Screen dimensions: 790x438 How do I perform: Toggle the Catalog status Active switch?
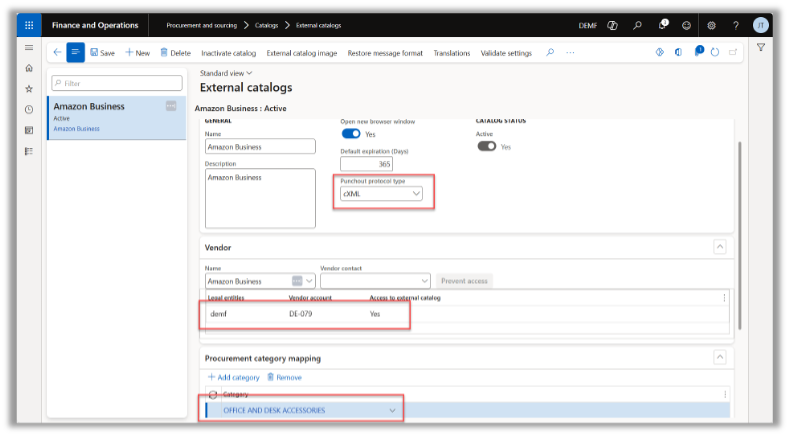click(487, 146)
